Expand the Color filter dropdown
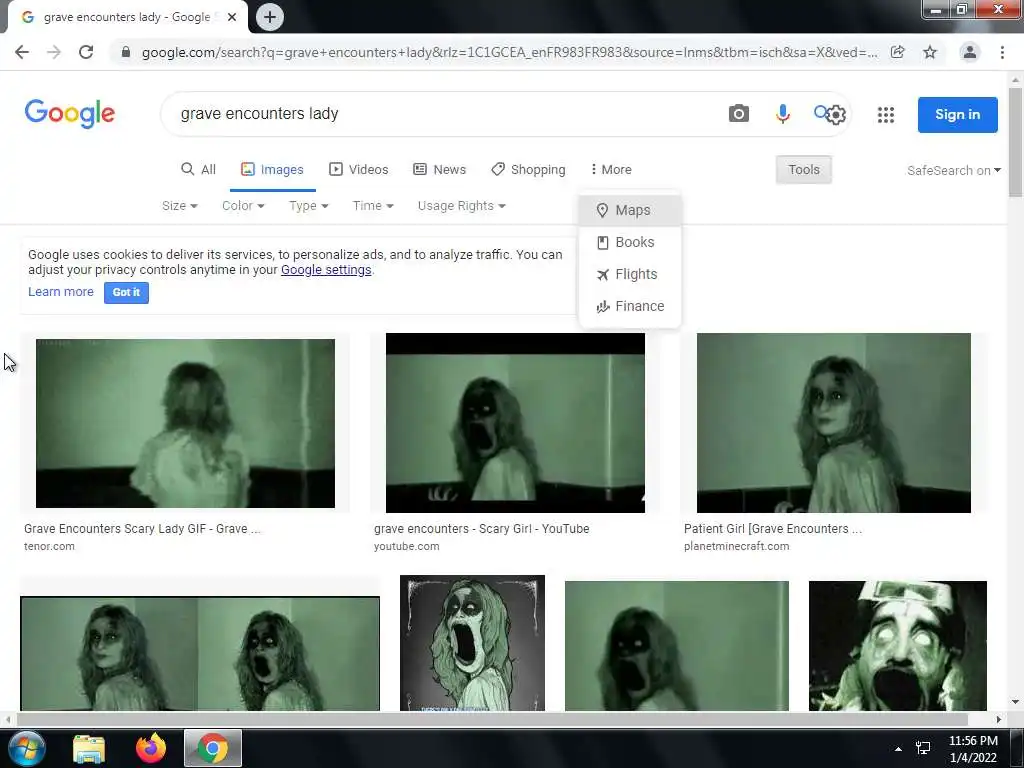 (x=243, y=206)
